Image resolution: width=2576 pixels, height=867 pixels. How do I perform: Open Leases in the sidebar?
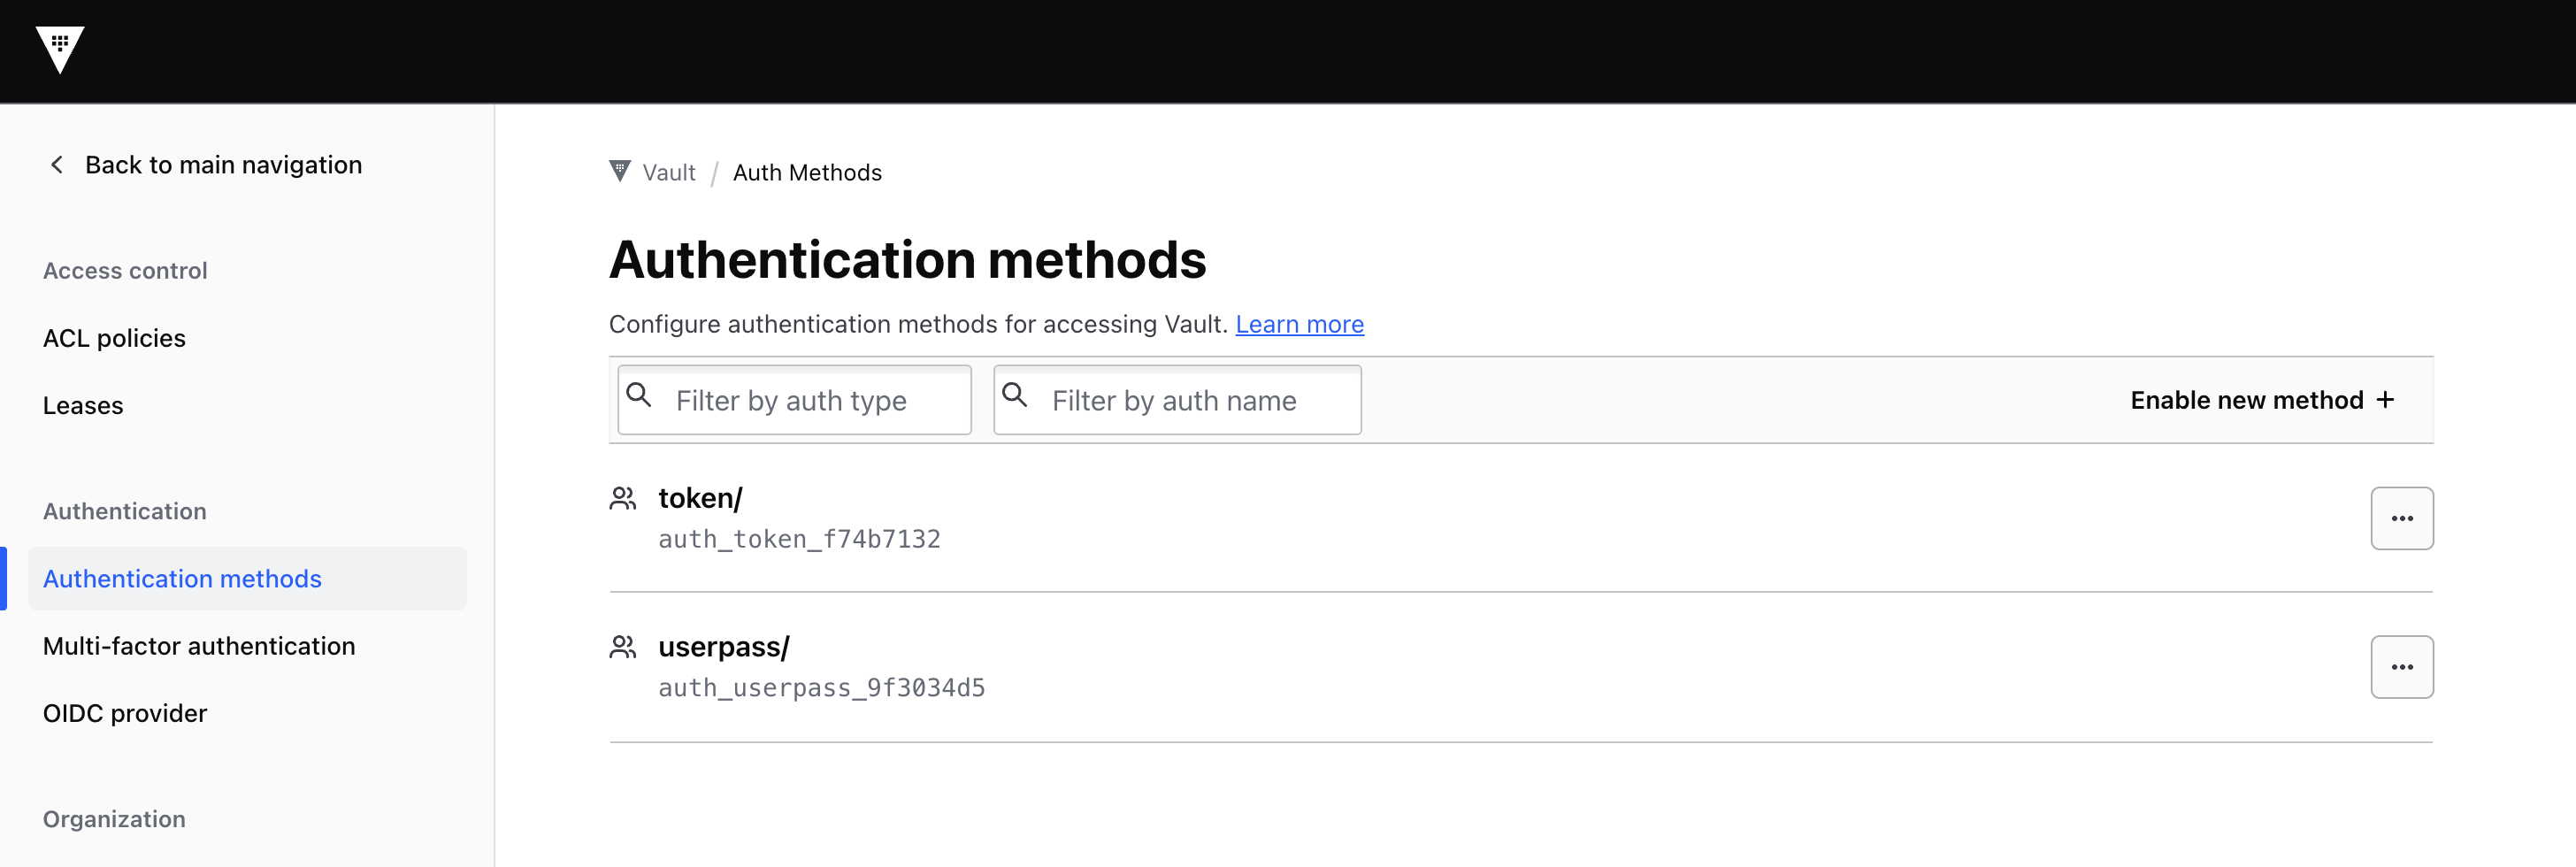click(83, 405)
